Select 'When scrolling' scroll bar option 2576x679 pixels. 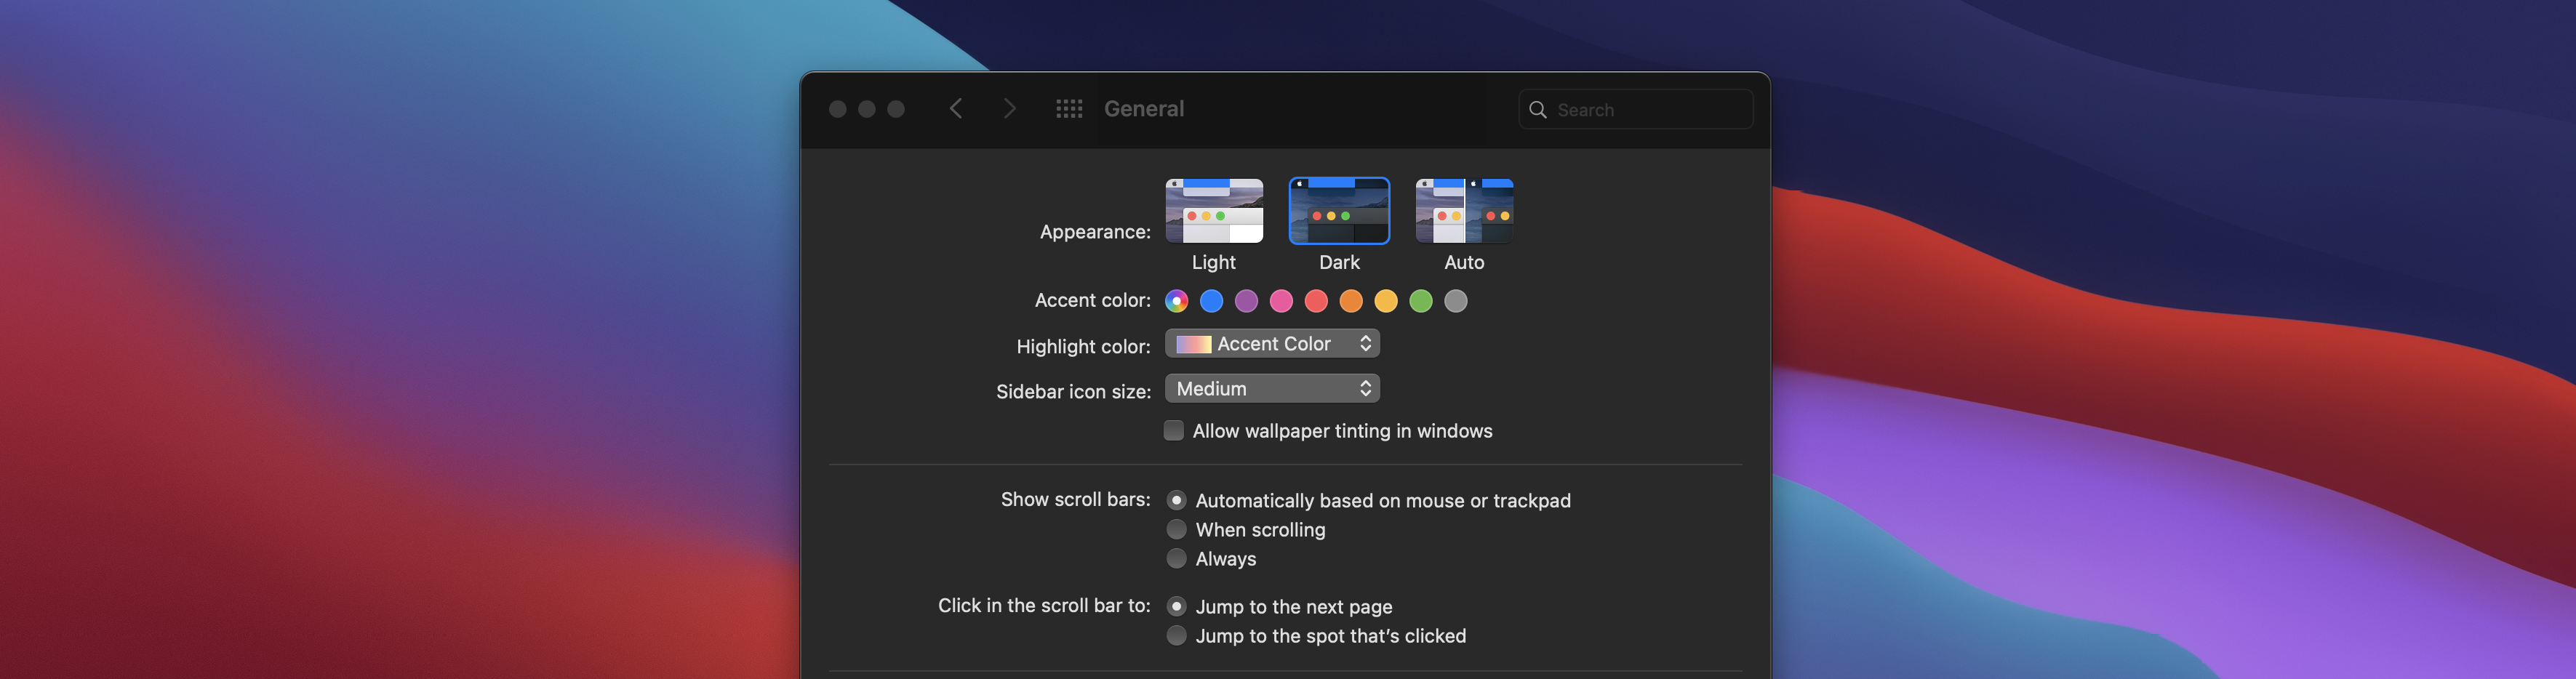click(x=1177, y=530)
